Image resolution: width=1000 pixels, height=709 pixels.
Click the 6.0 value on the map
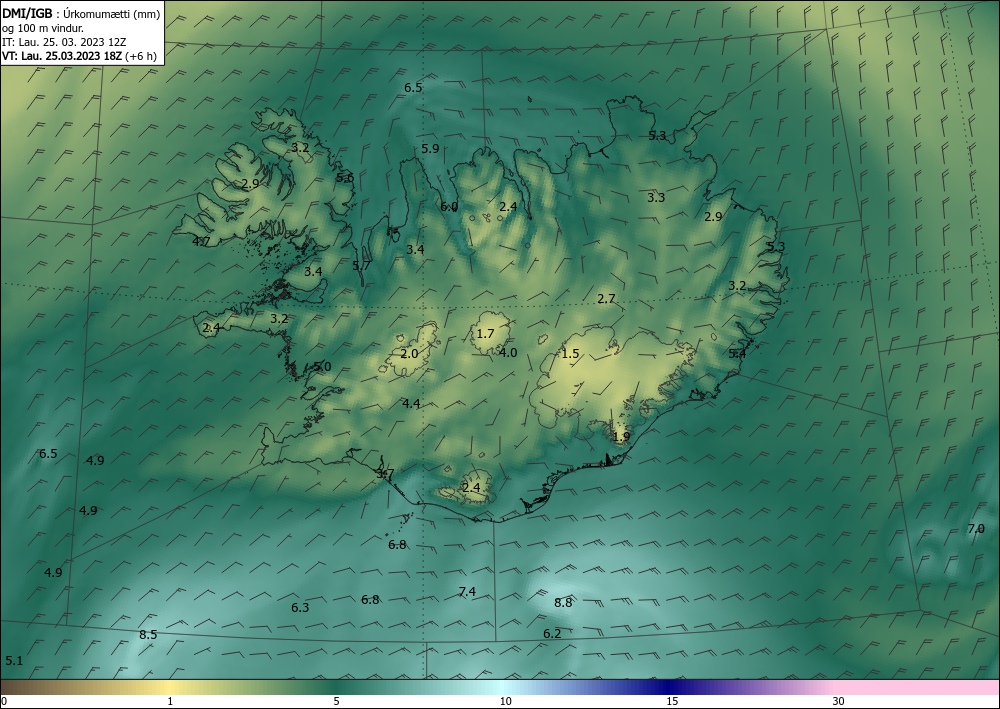[449, 207]
